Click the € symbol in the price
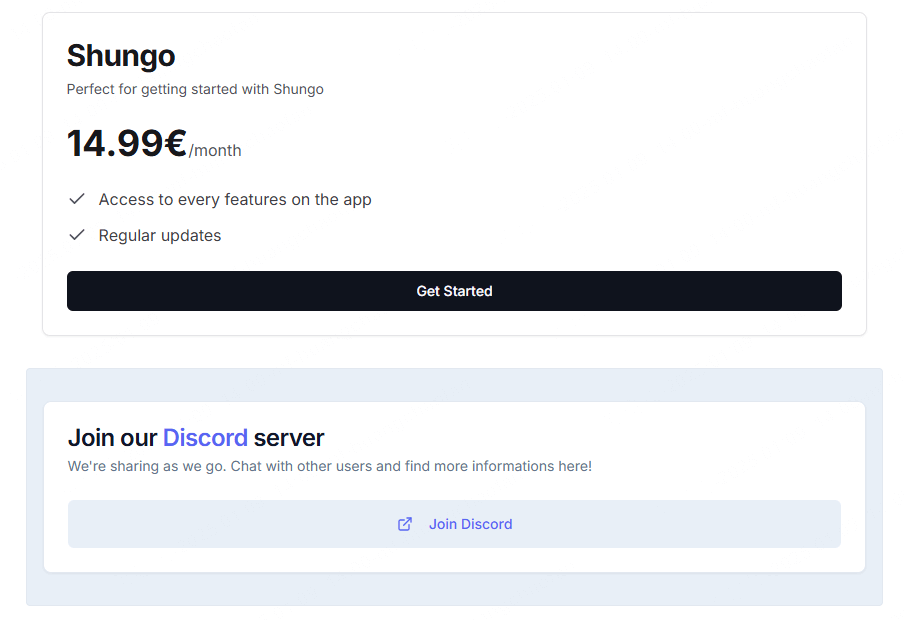This screenshot has width=904, height=620. (175, 144)
